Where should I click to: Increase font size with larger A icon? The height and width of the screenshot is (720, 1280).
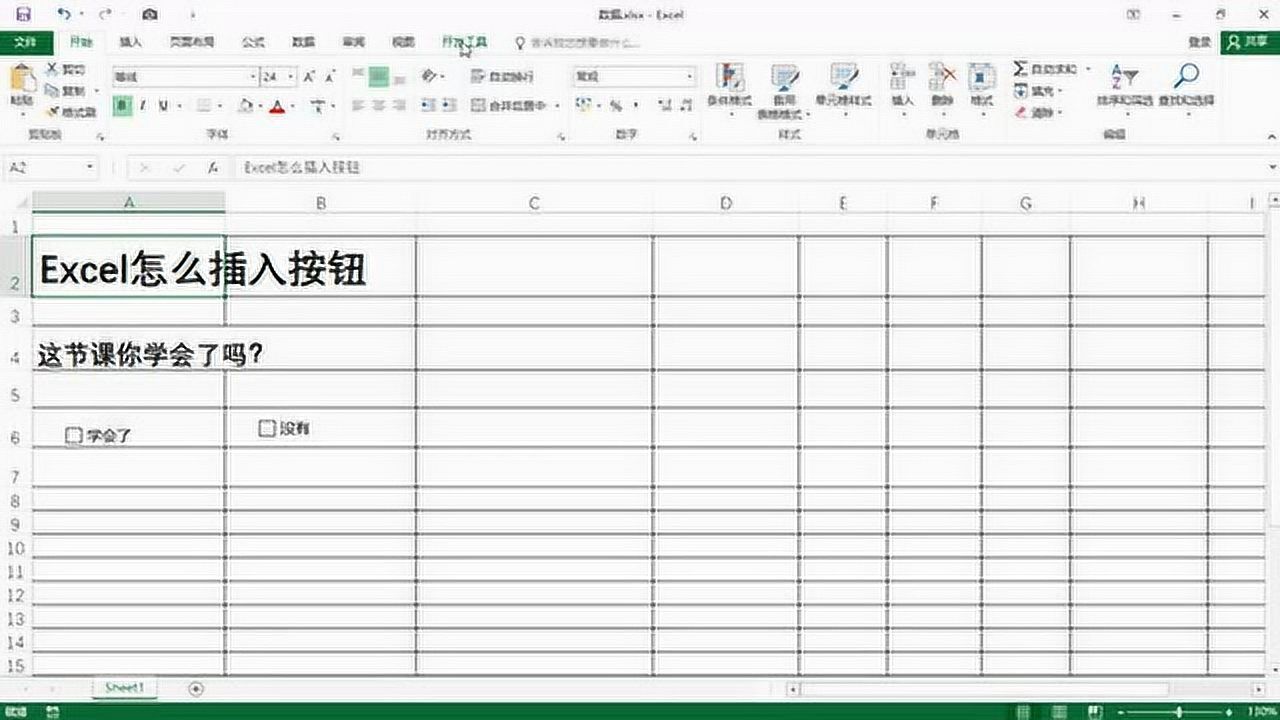point(309,77)
